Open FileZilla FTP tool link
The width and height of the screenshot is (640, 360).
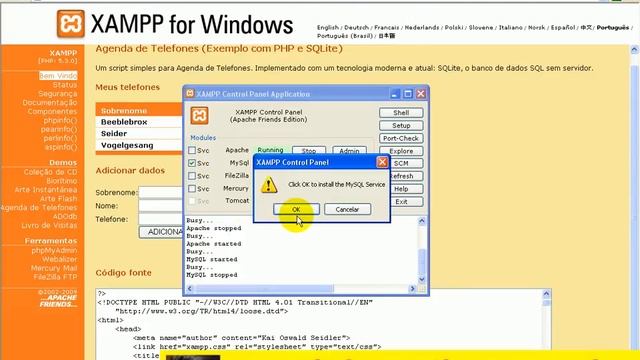(55, 277)
